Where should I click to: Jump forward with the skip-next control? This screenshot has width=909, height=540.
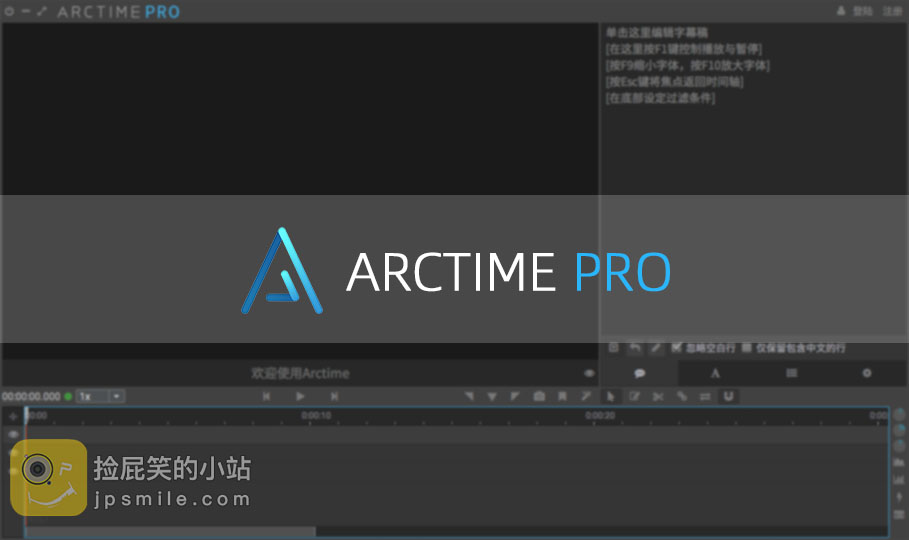point(334,397)
